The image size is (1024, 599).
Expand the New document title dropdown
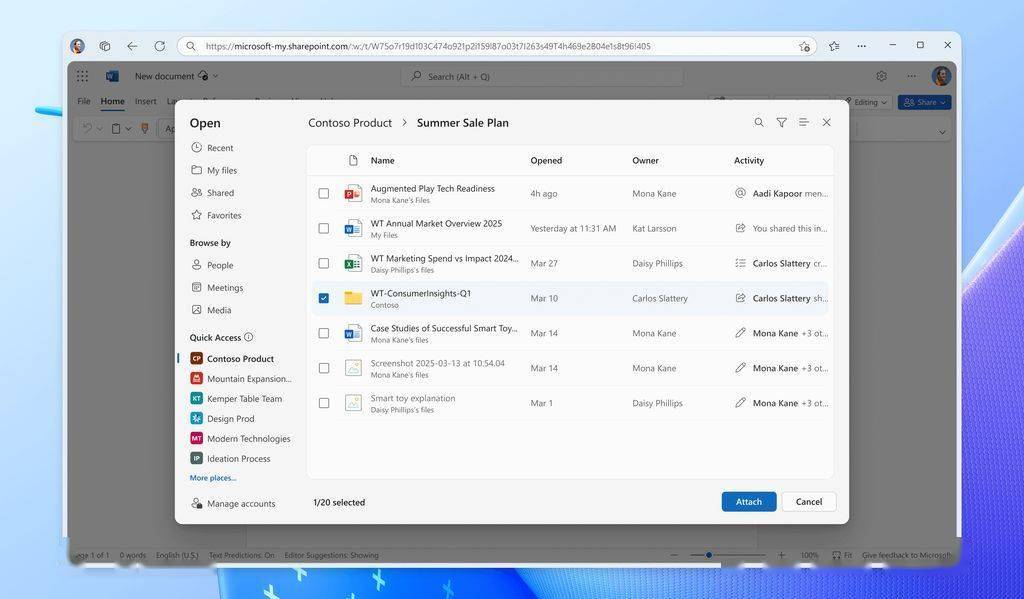(216, 76)
